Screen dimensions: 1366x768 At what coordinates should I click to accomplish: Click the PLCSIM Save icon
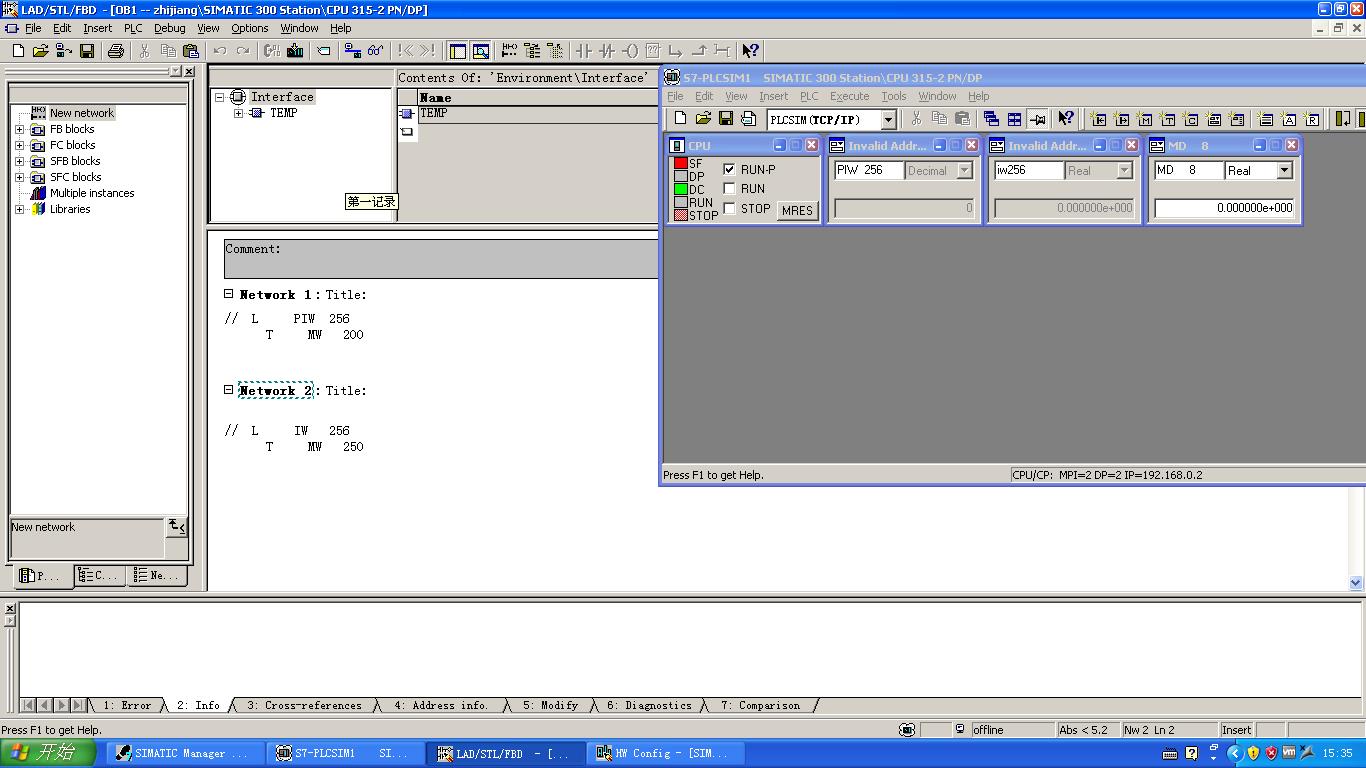point(726,119)
